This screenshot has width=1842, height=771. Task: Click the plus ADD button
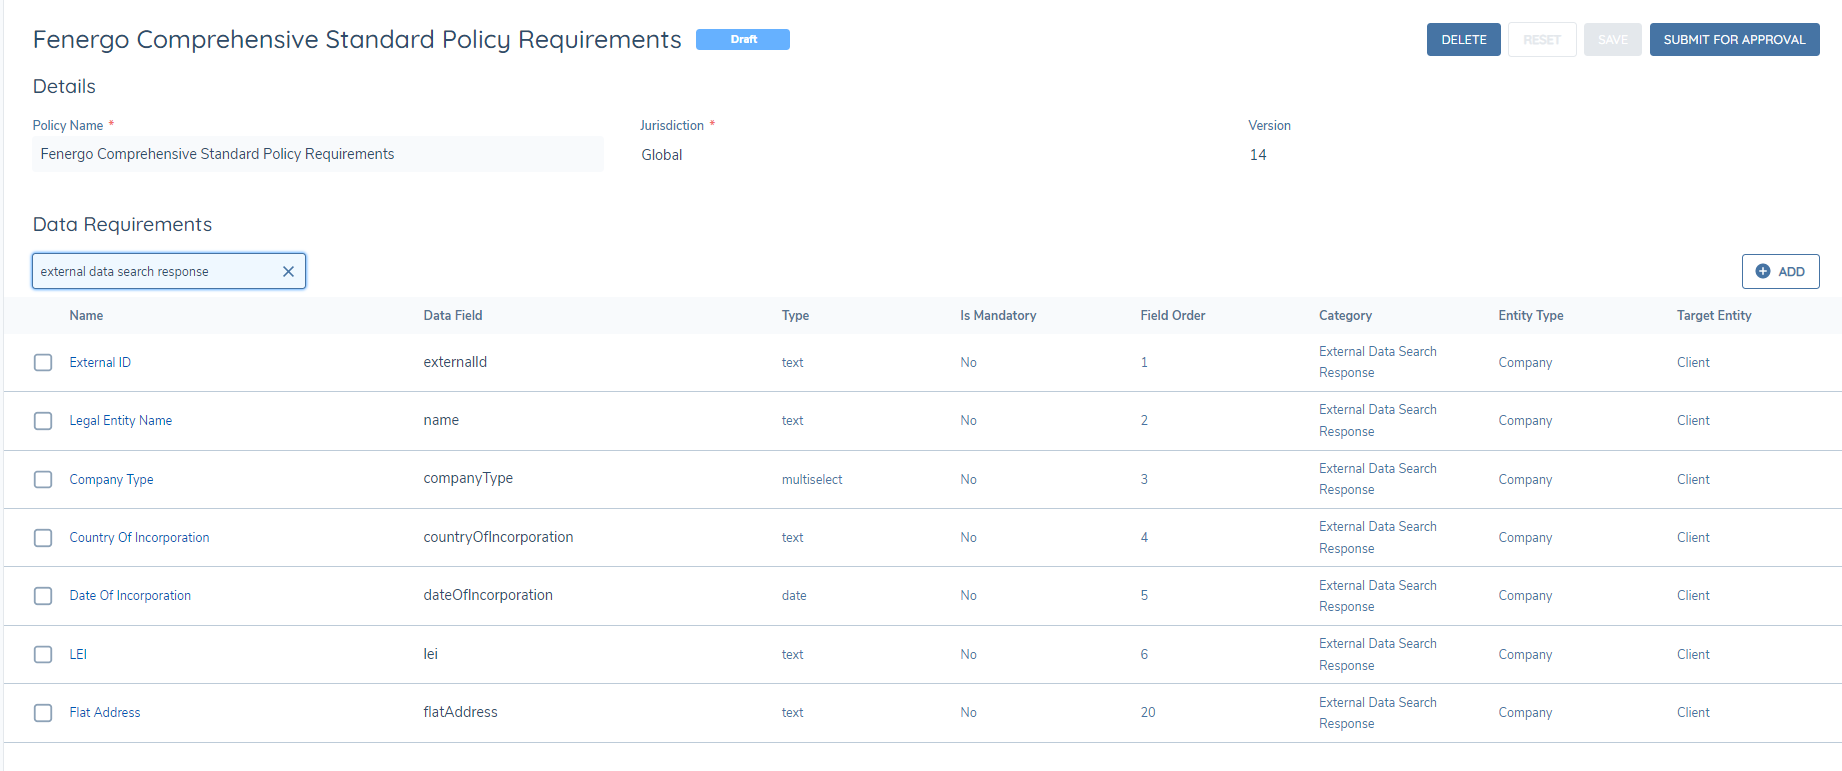tap(1780, 271)
